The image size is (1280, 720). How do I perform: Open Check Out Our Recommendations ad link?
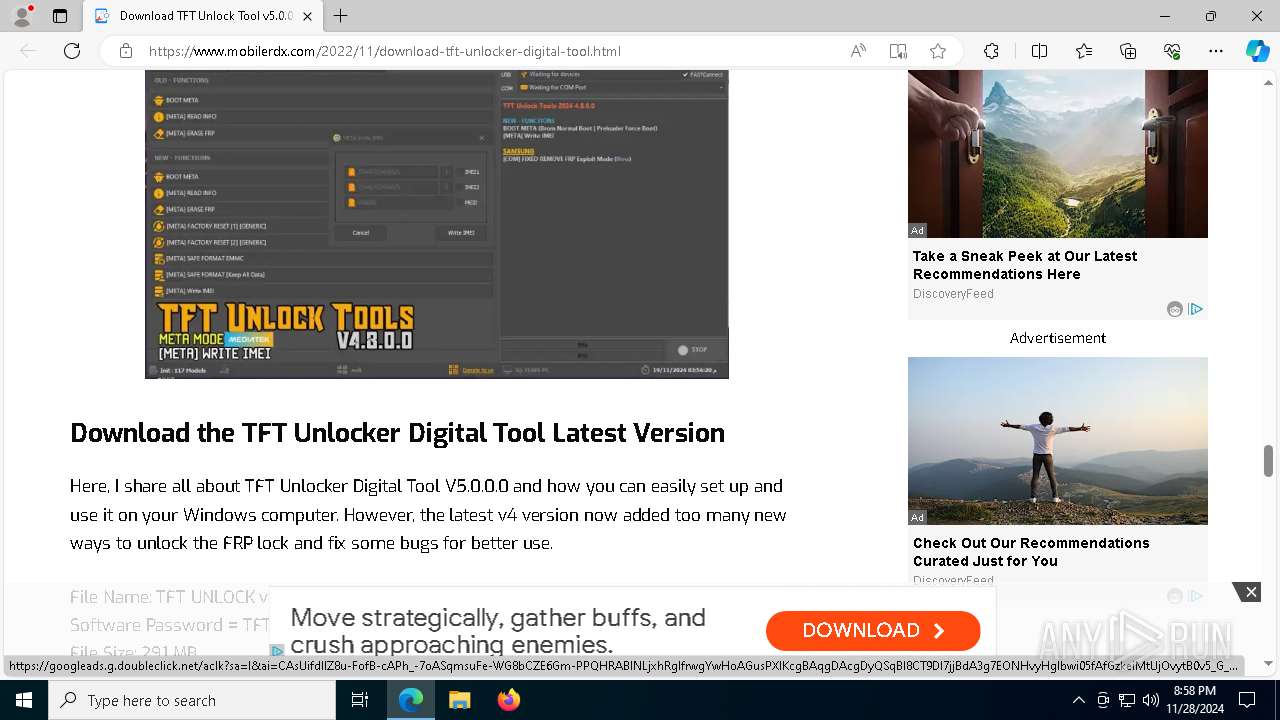1031,552
